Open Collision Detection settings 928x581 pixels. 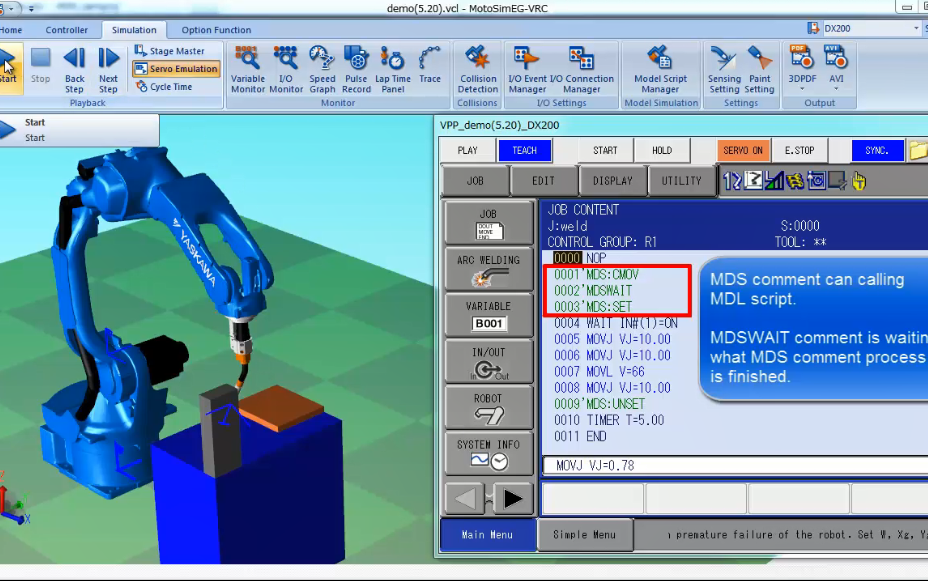tap(478, 70)
